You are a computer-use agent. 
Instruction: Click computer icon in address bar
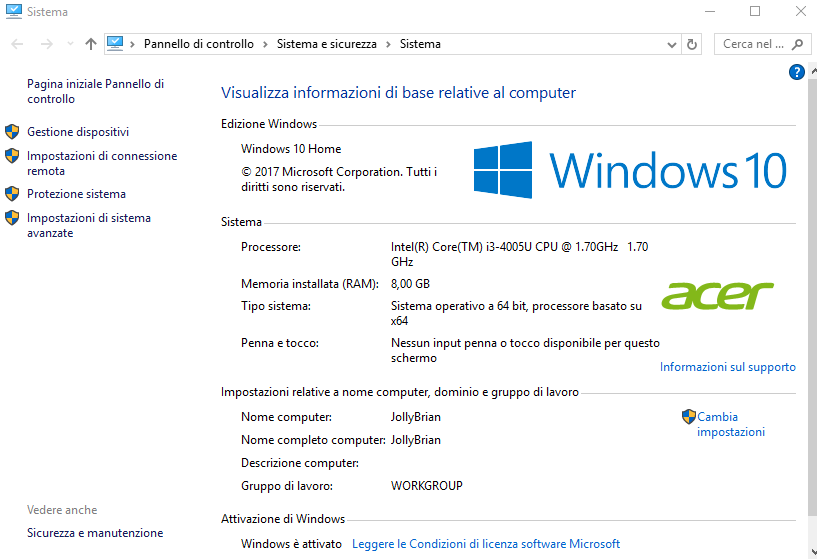(x=115, y=44)
